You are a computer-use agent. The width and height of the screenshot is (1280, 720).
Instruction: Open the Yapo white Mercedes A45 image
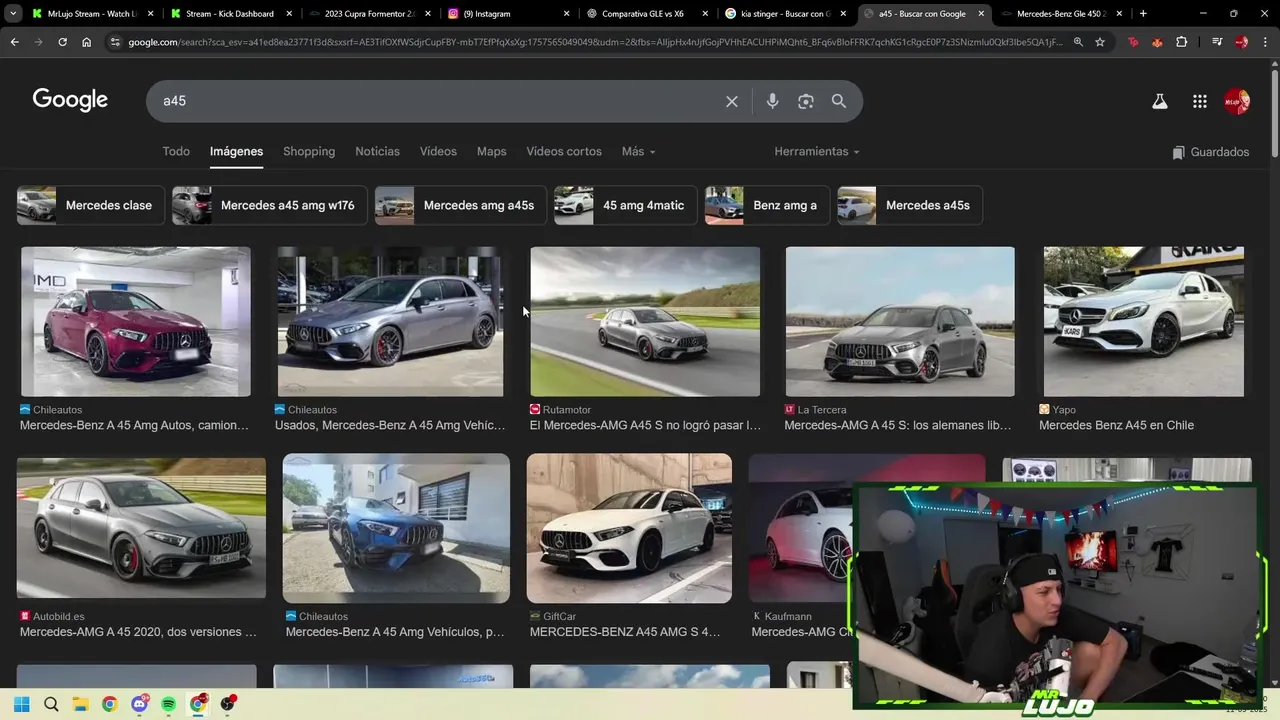pos(1144,322)
